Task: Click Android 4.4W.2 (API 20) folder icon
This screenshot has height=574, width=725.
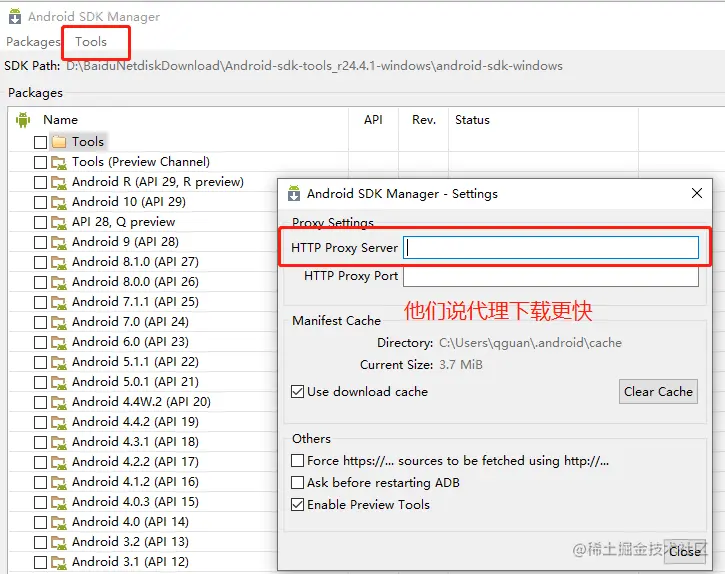Action: 59,402
